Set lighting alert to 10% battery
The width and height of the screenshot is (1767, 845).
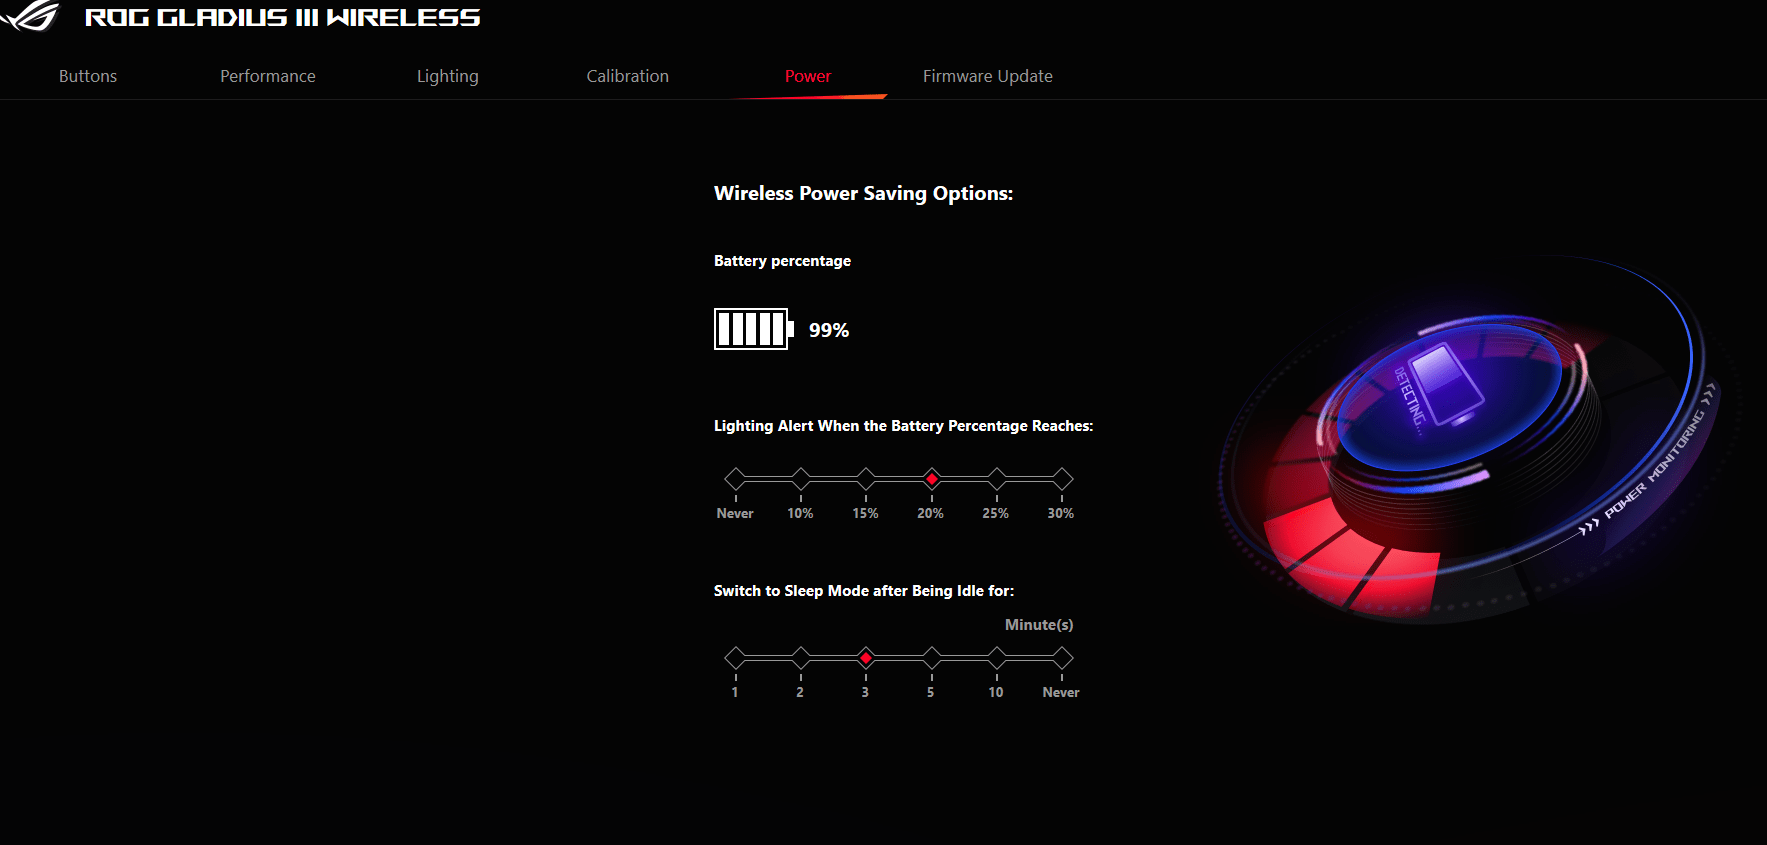(800, 479)
